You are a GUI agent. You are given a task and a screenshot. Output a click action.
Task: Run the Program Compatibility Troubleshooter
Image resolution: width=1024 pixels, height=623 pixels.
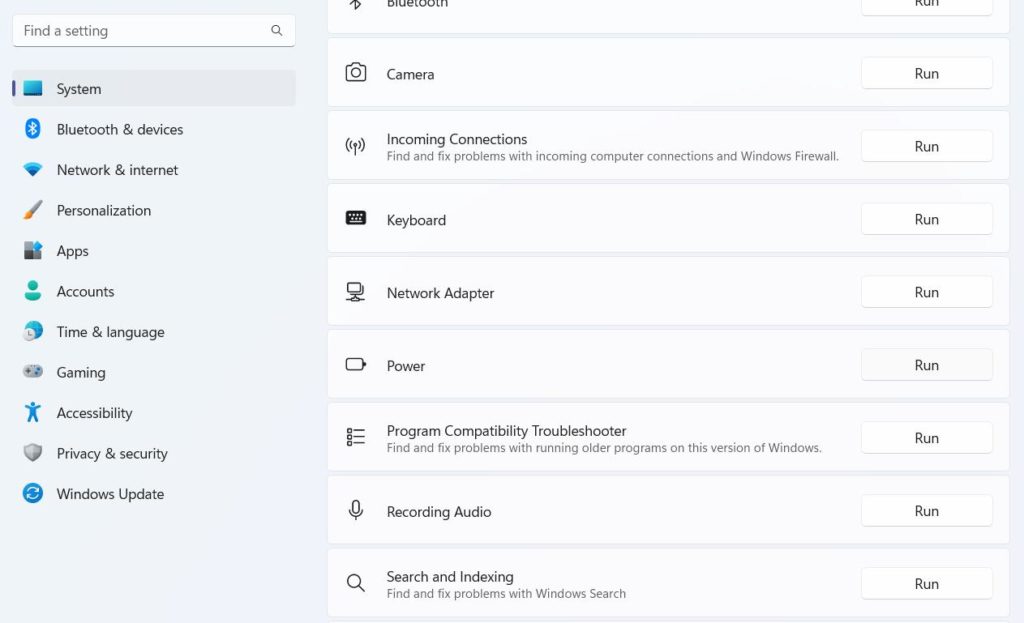click(x=927, y=438)
